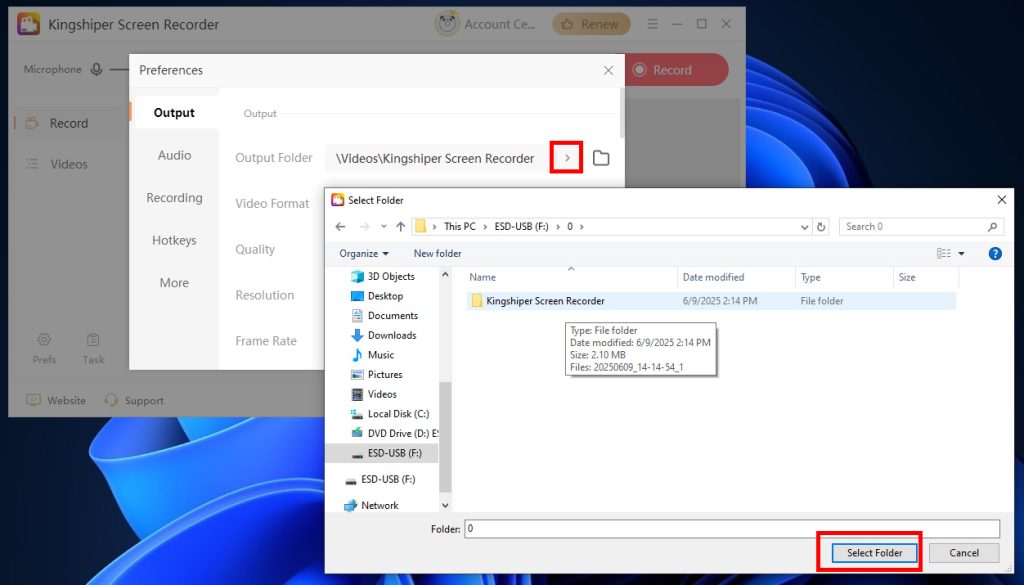Screen dimensions: 1024x585
Task: Select DVD Drive (D:) in navigation pane
Action: (x=402, y=433)
